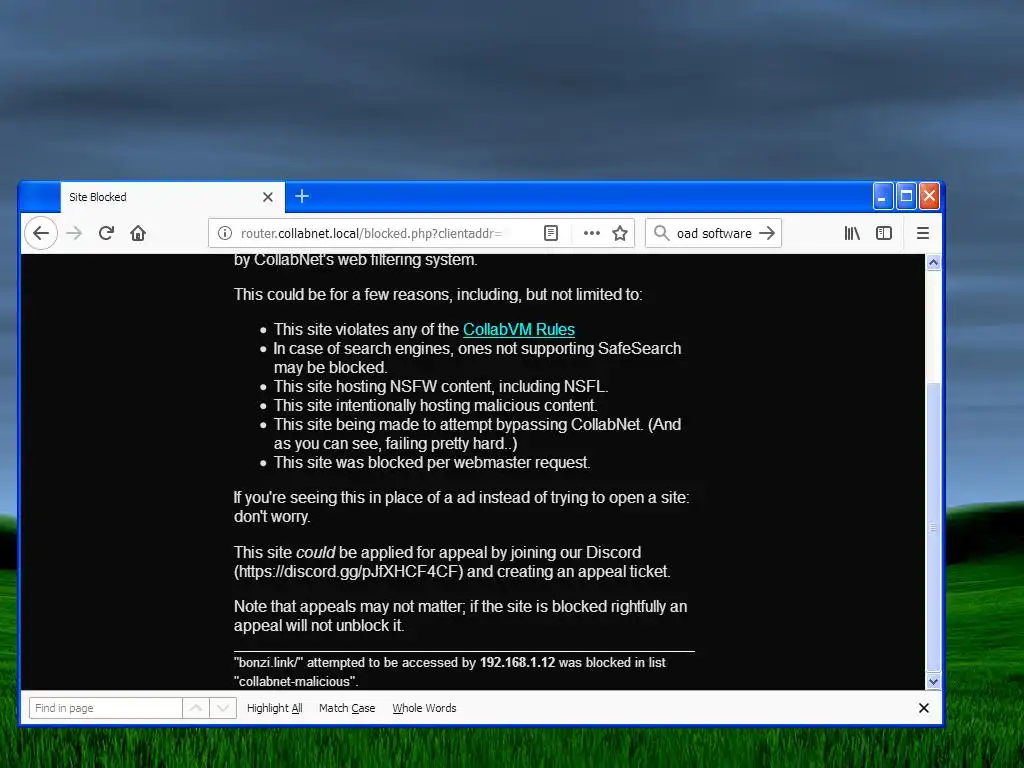Close the Firefox window
The height and width of the screenshot is (768, 1024).
point(929,196)
